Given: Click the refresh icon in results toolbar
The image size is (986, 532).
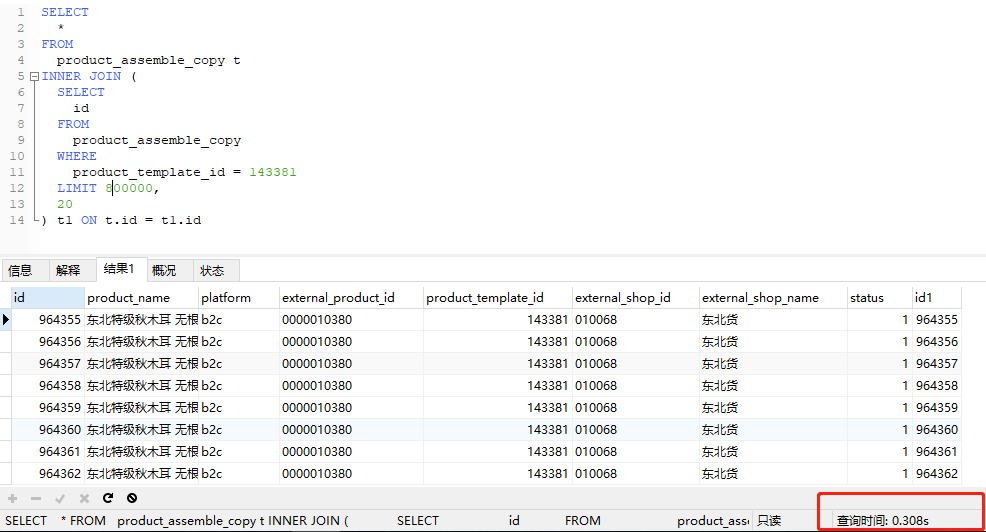Looking at the screenshot, I should tap(108, 498).
